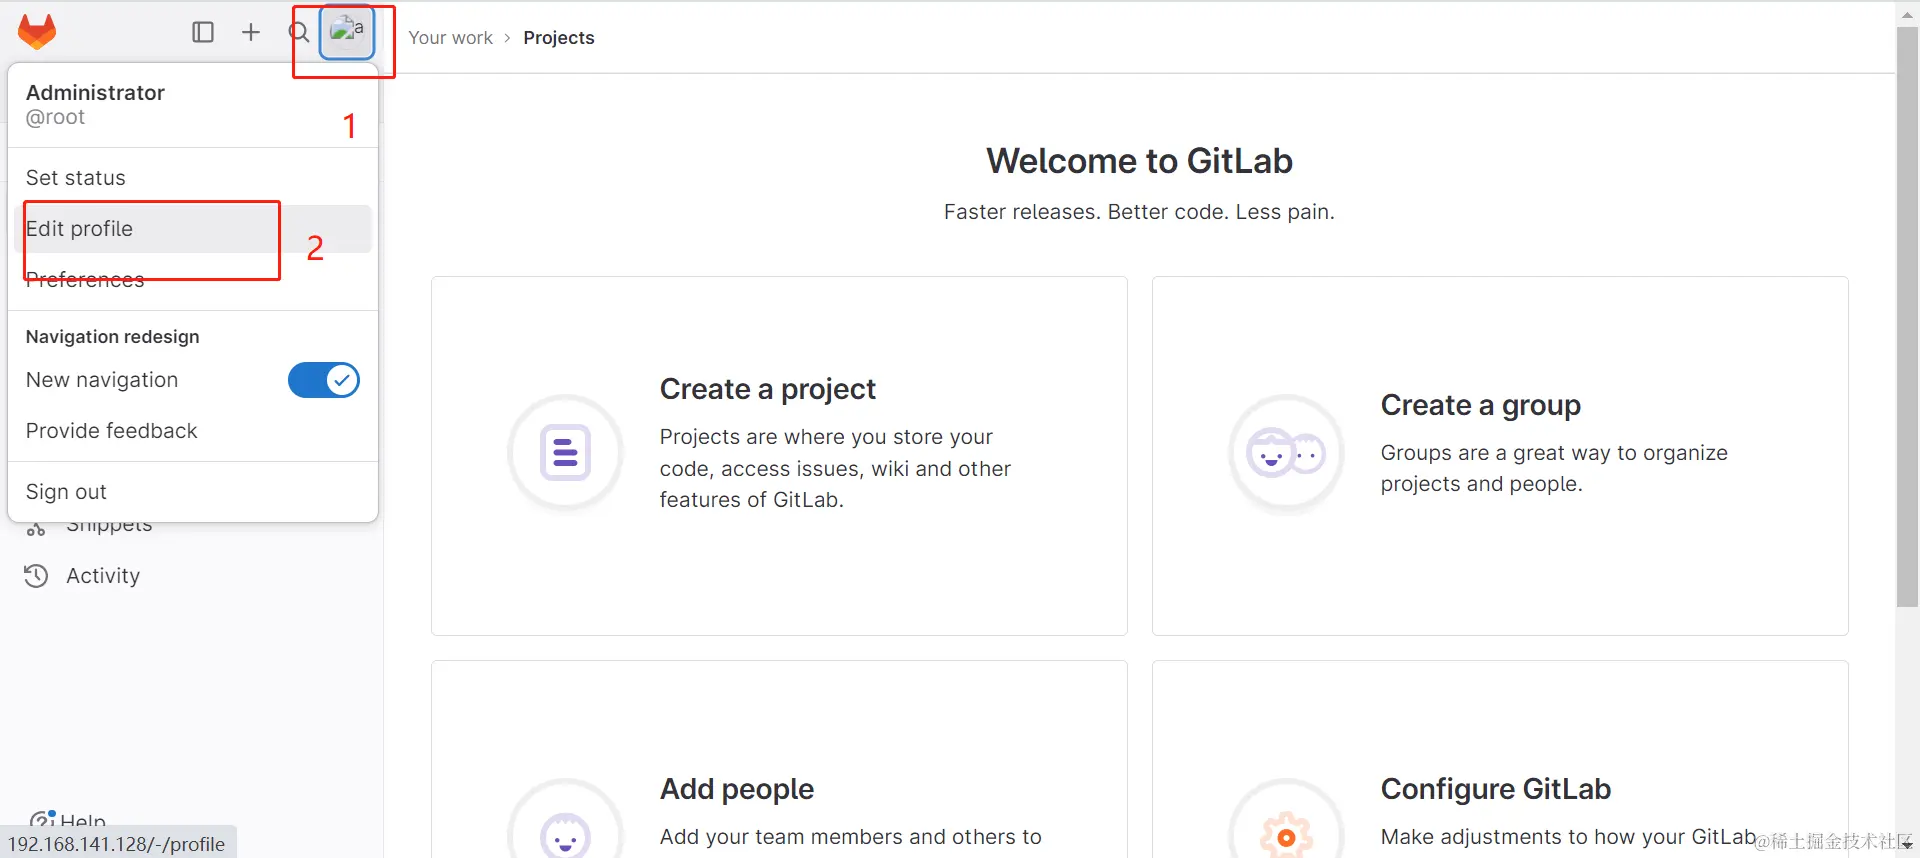Viewport: 1920px width, 858px height.
Task: Open the Configure GitLab card
Action: tap(1500, 760)
